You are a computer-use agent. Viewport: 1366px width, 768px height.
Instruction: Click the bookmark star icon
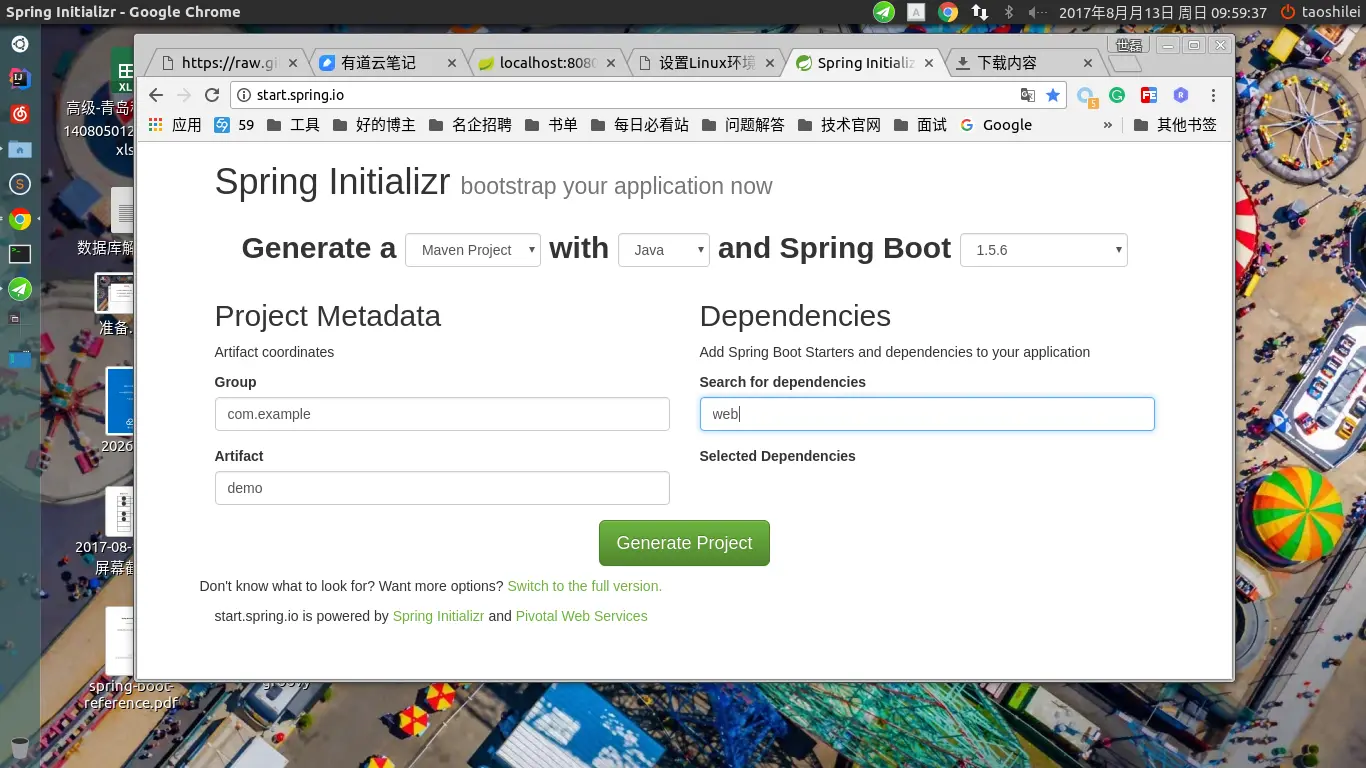tap(1052, 95)
